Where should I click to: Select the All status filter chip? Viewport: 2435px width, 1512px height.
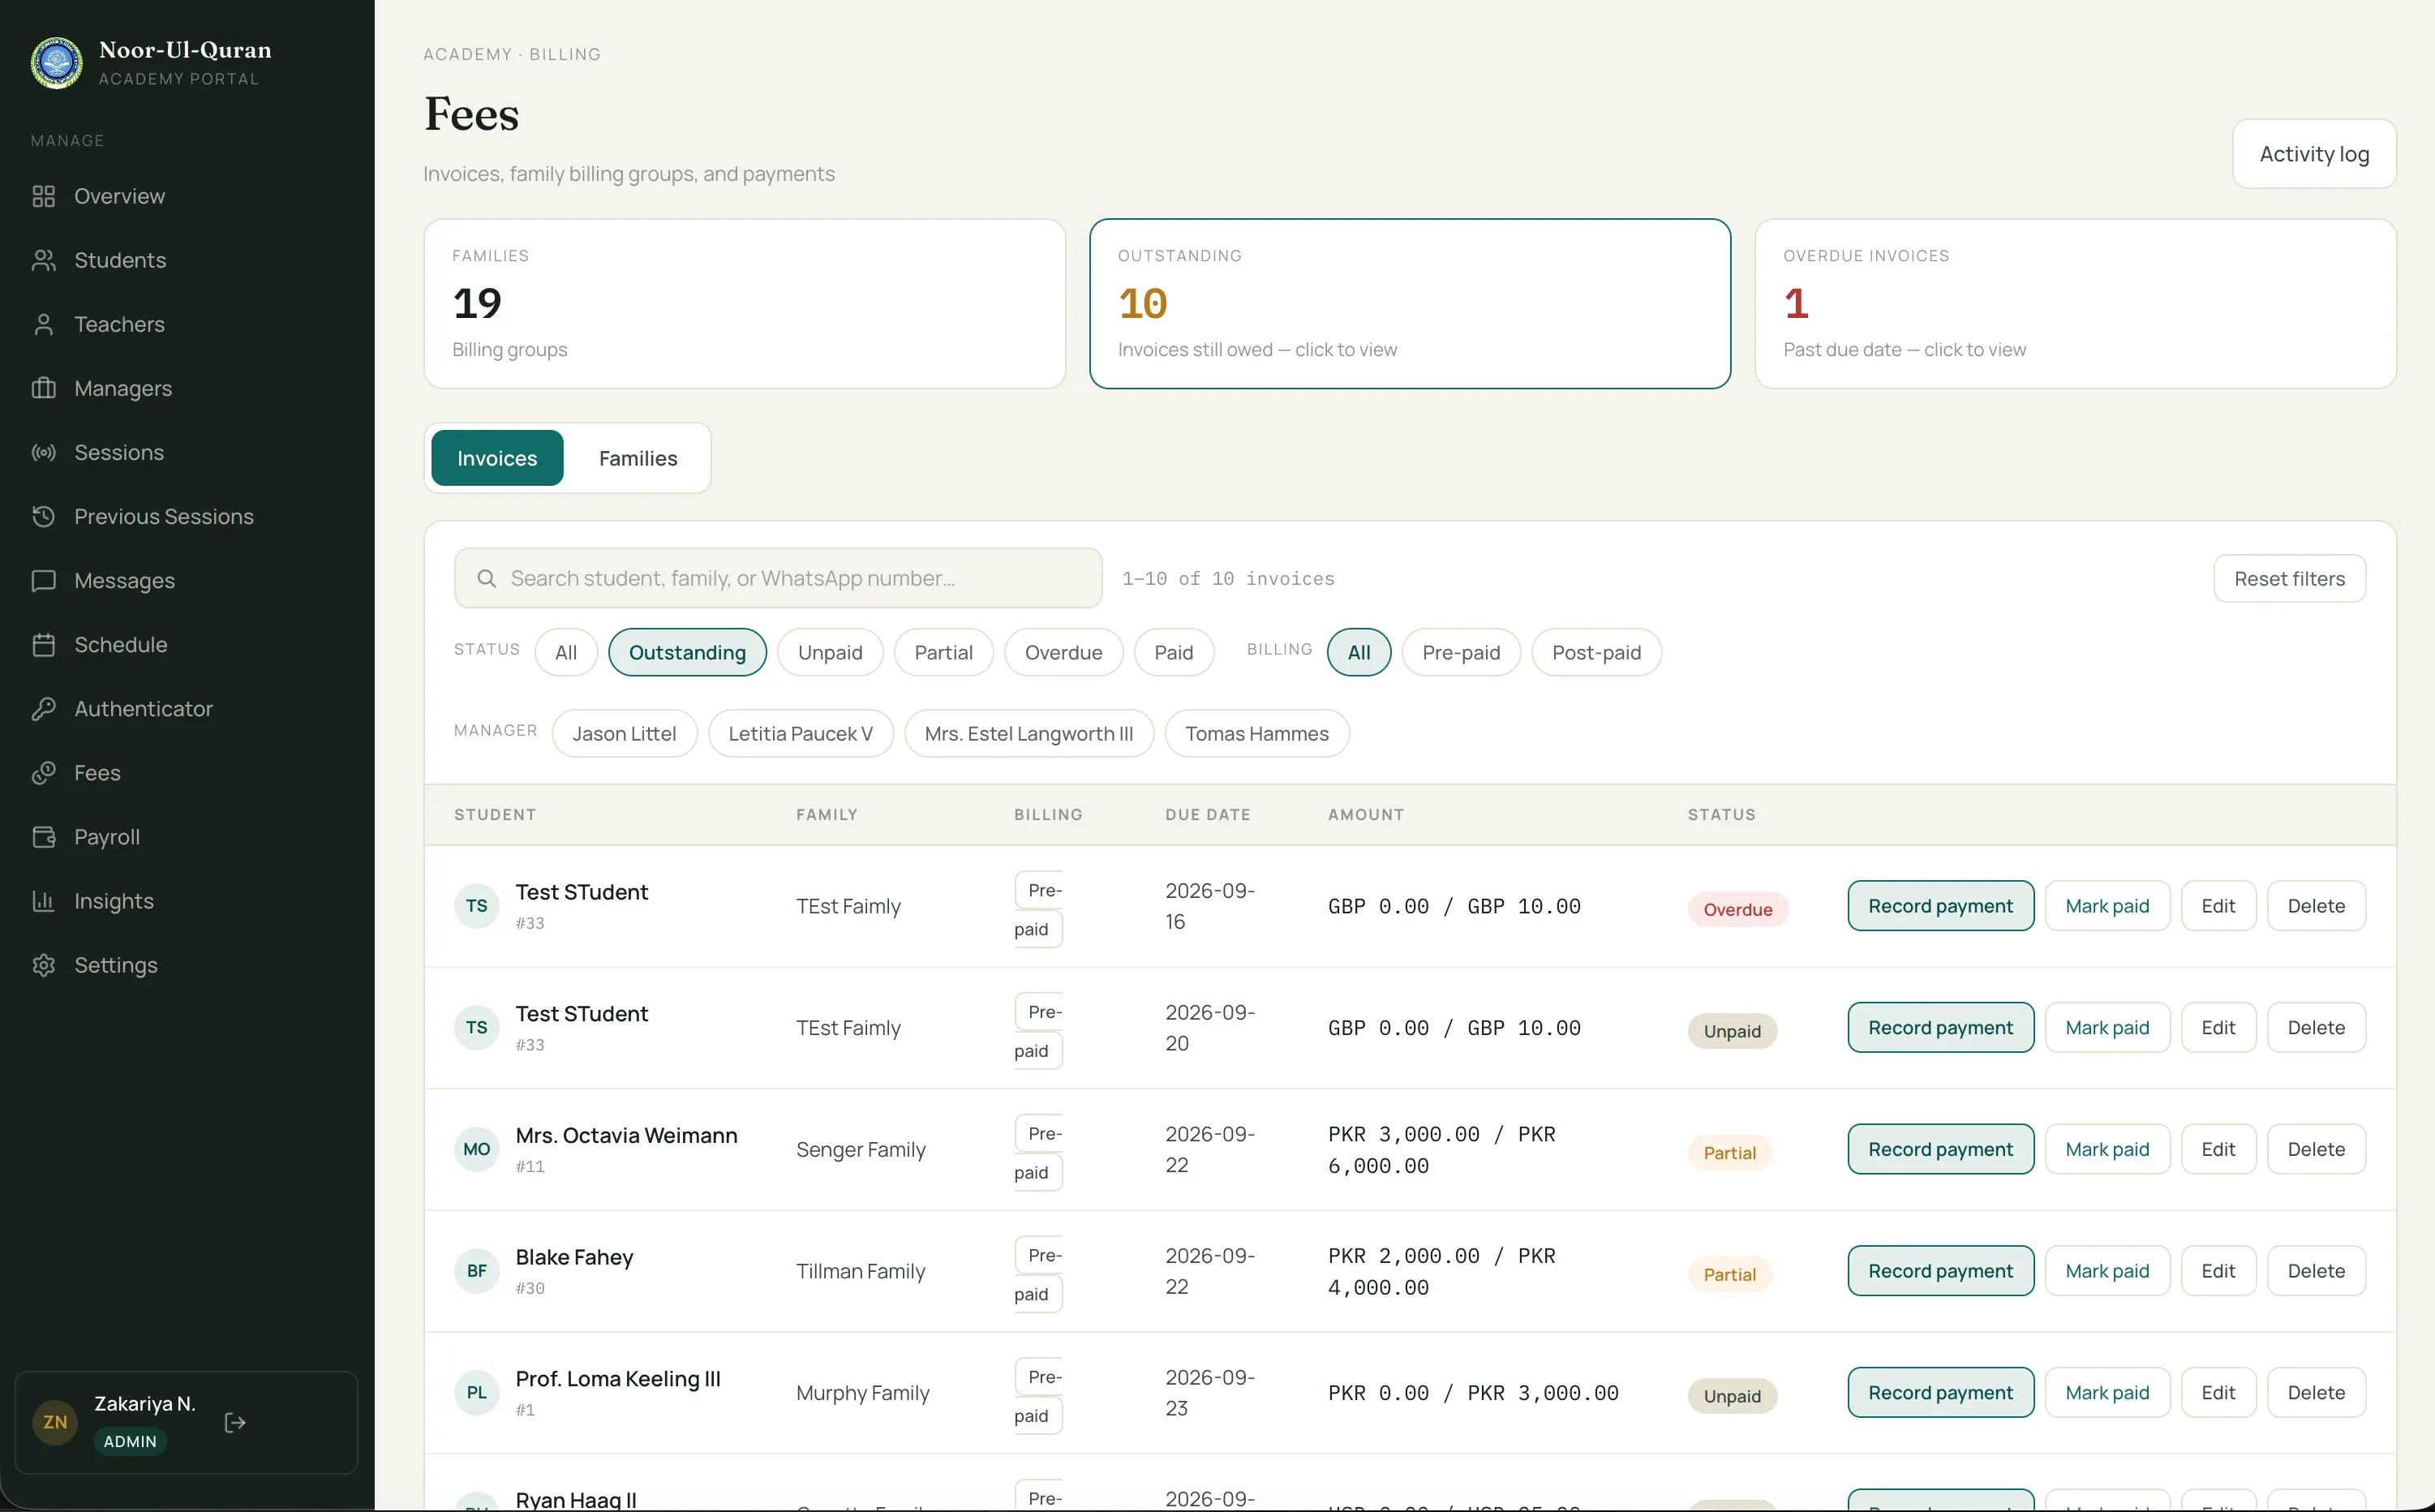tap(566, 652)
